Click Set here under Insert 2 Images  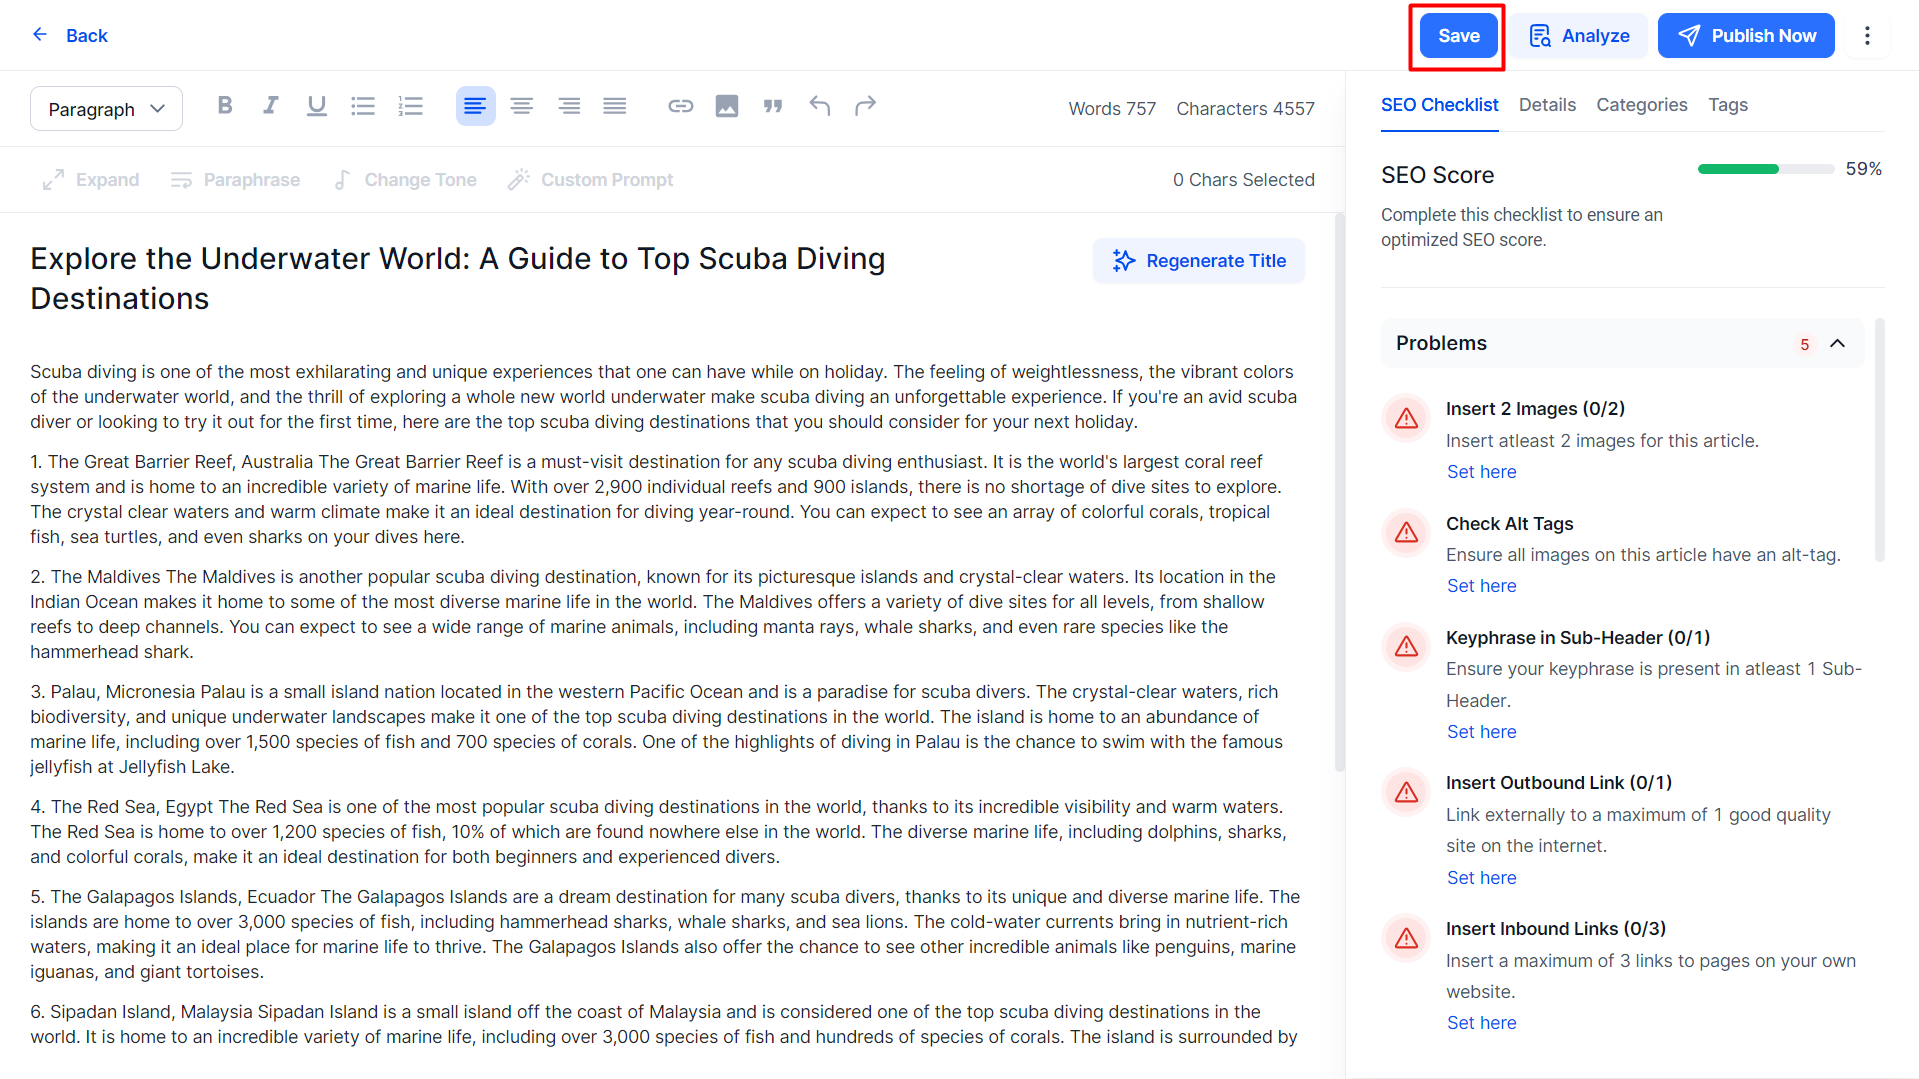(x=1481, y=472)
